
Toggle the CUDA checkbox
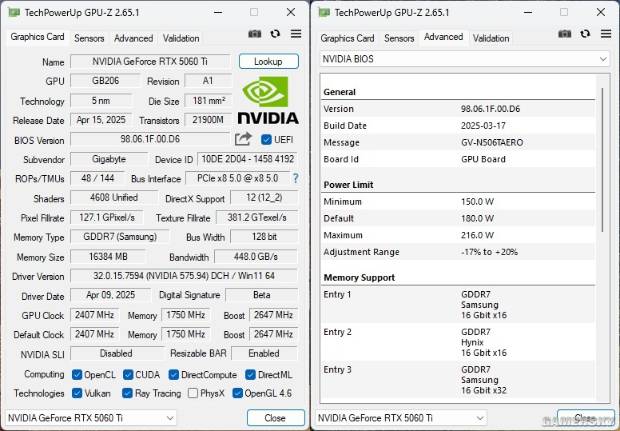click(x=128, y=374)
